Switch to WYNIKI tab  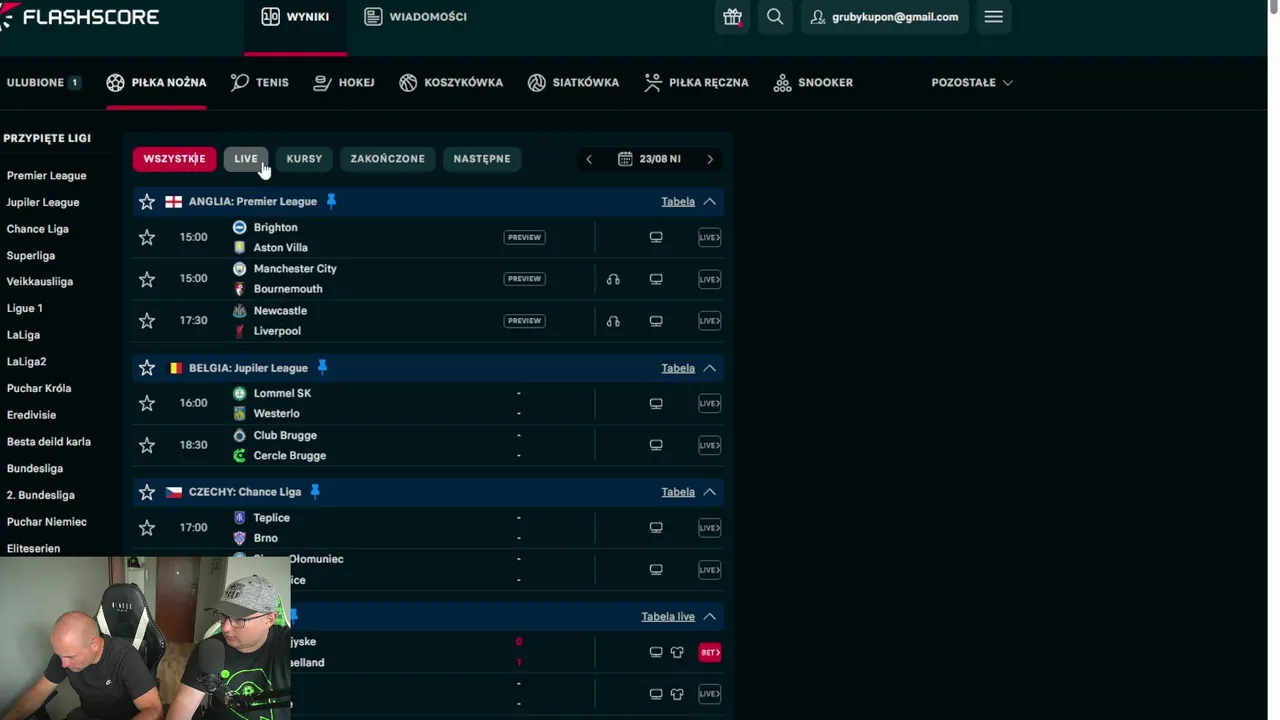[x=295, y=17]
